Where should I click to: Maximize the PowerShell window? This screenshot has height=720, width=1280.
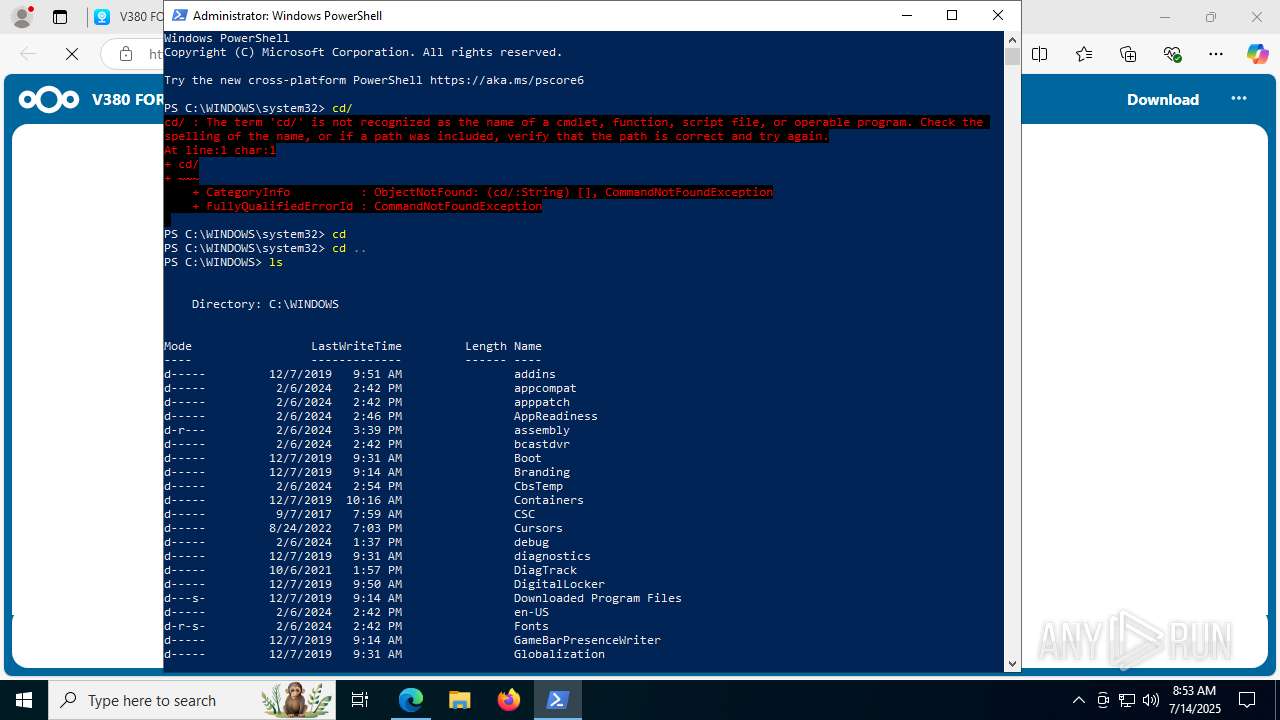(952, 15)
